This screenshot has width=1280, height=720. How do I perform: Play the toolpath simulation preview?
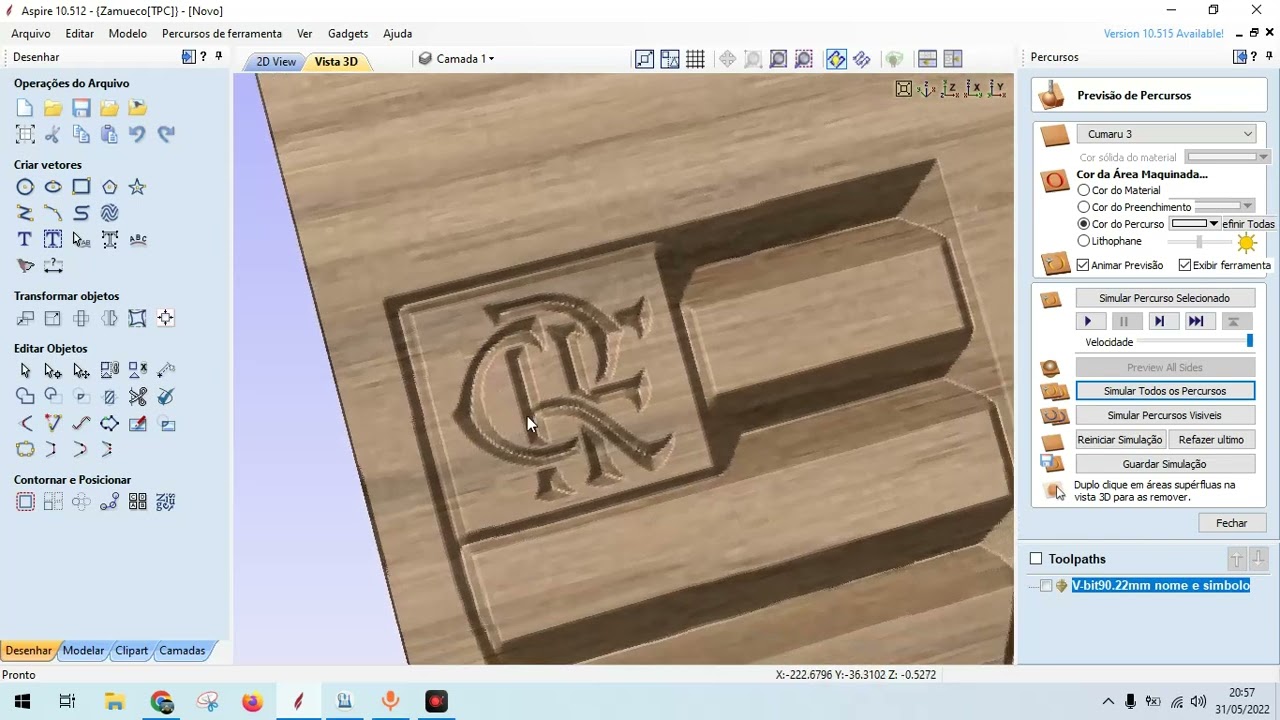(x=1089, y=321)
